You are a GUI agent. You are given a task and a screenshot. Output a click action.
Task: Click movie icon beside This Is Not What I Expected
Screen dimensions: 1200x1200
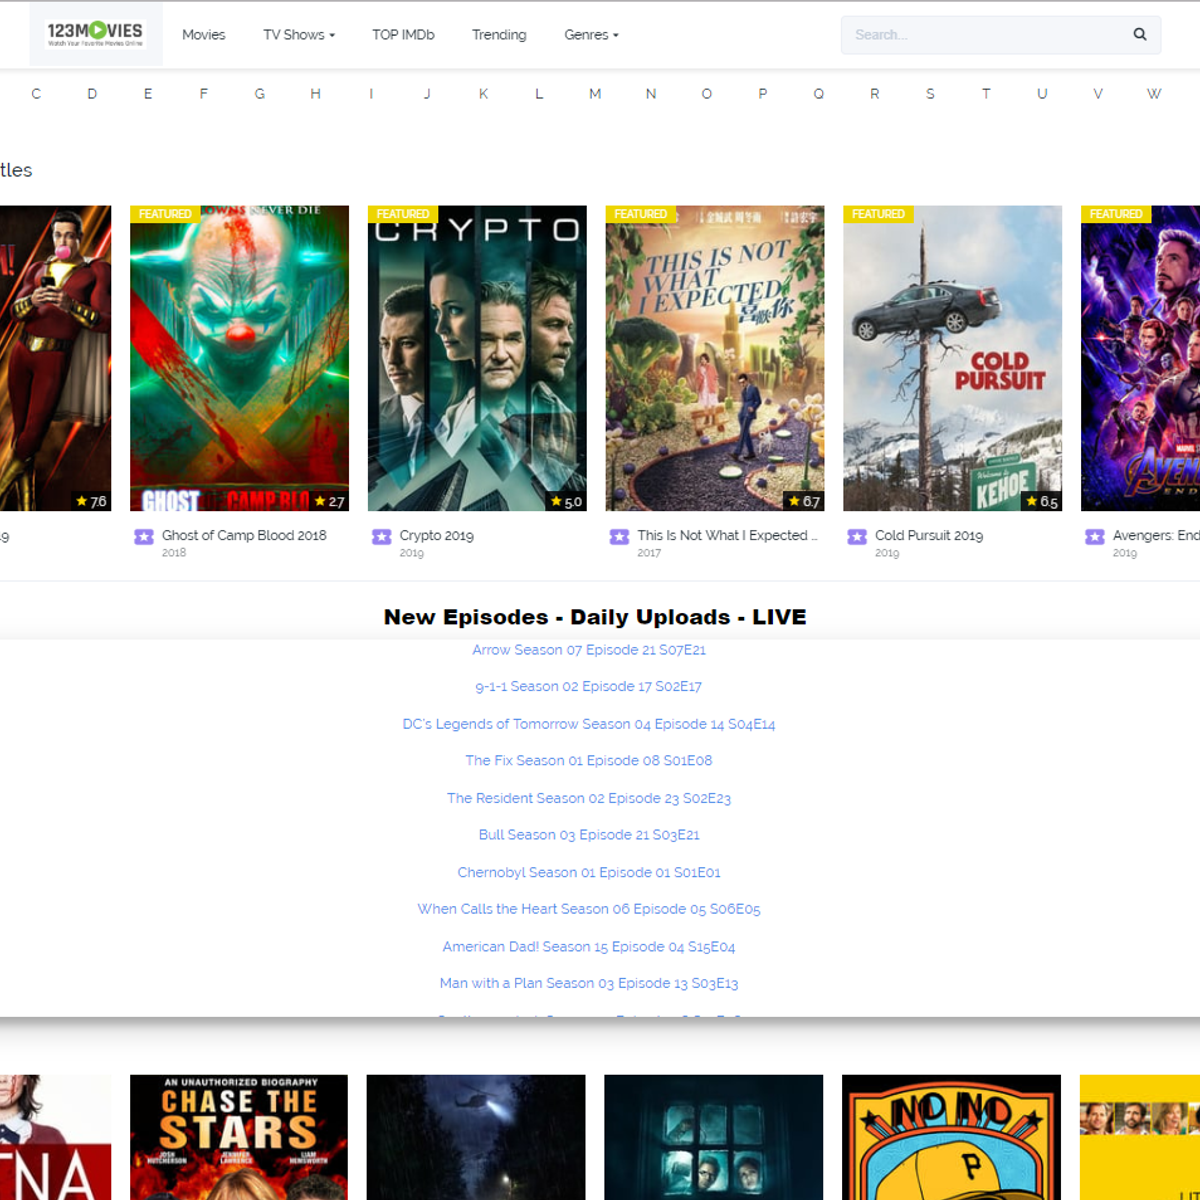click(620, 537)
